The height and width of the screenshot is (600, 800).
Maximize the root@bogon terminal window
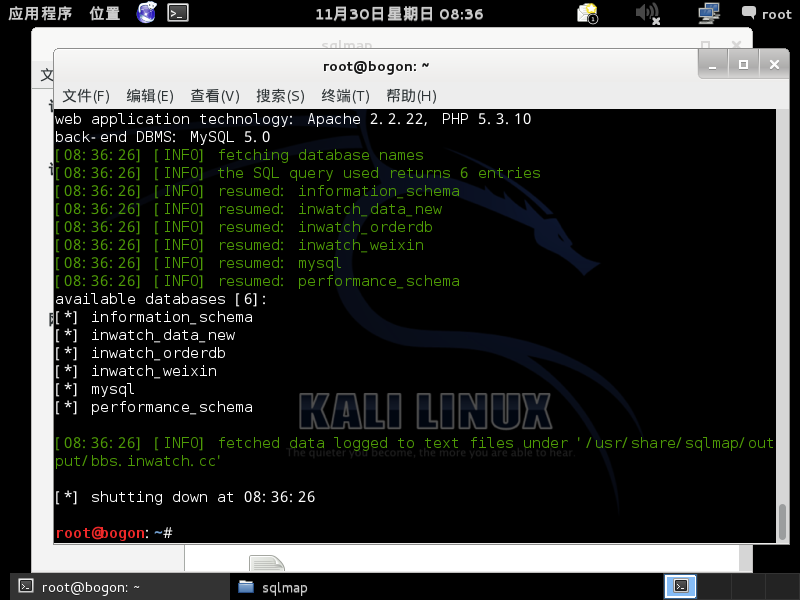point(743,65)
